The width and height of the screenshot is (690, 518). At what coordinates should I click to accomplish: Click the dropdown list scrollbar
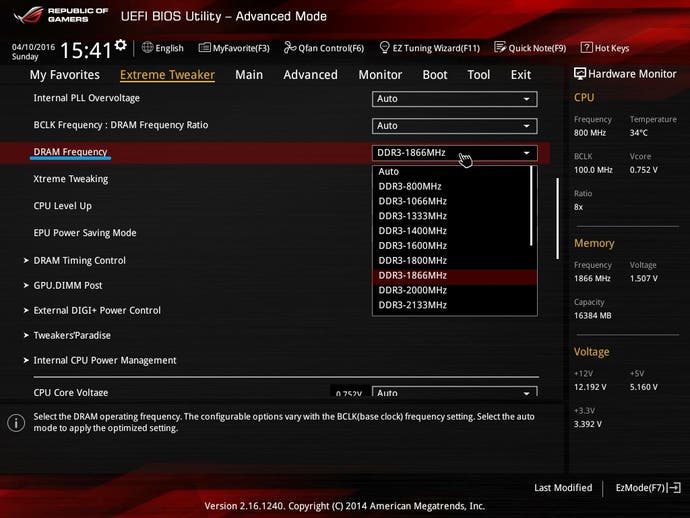coord(532,206)
